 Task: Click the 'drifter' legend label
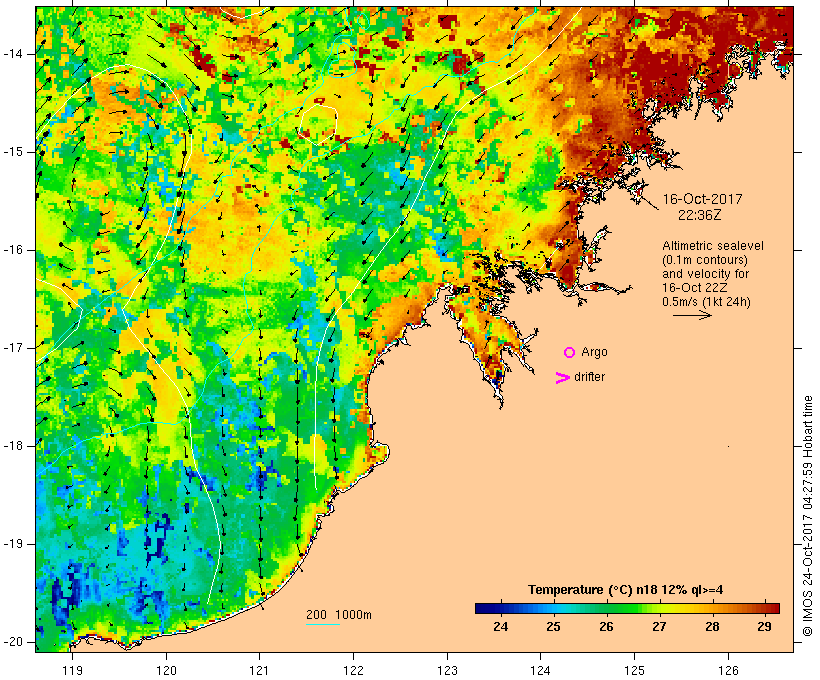click(x=589, y=377)
